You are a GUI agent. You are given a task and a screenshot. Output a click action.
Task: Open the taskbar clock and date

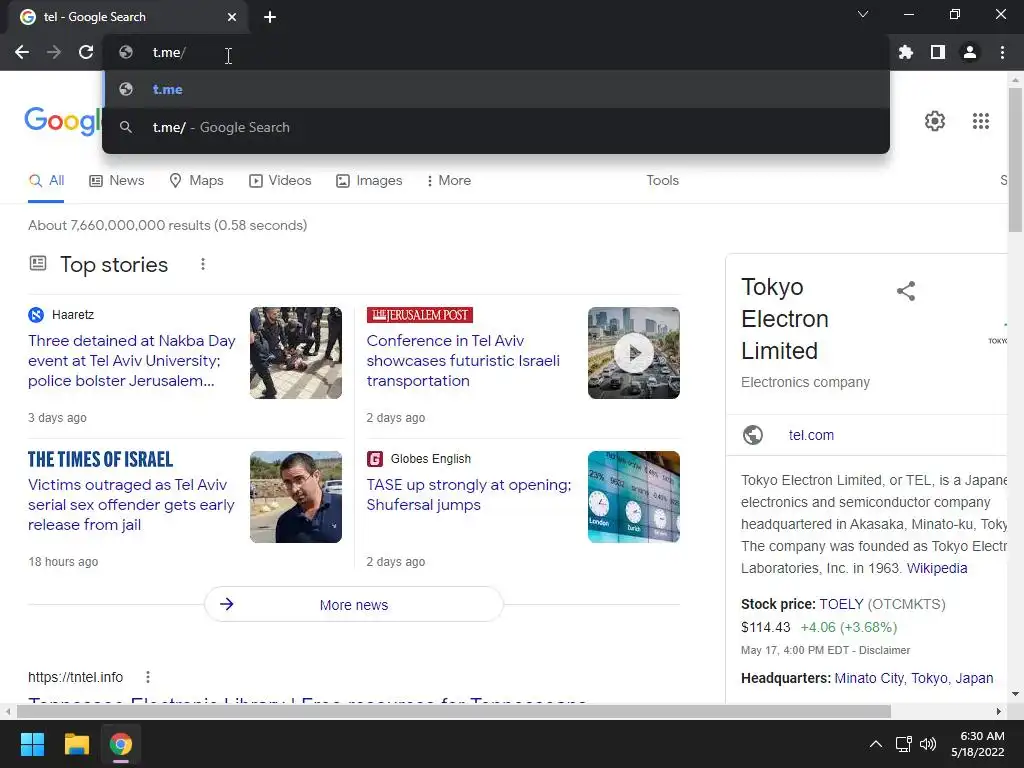click(977, 744)
